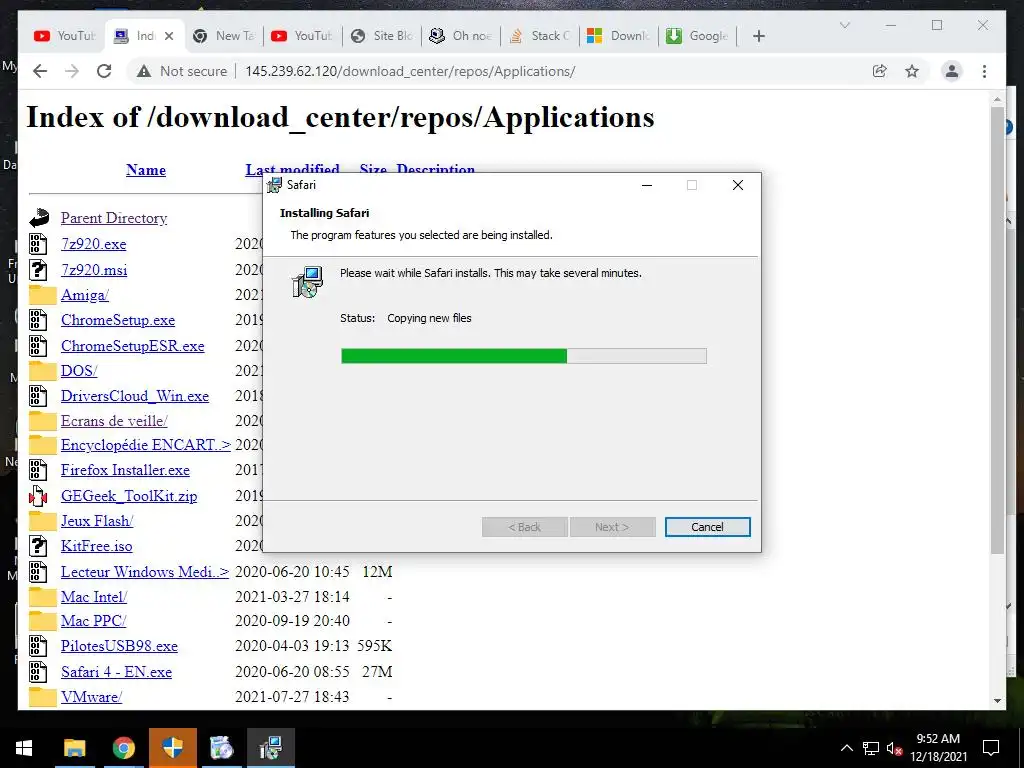Download 7z920.exe
1024x768 pixels.
tap(93, 244)
